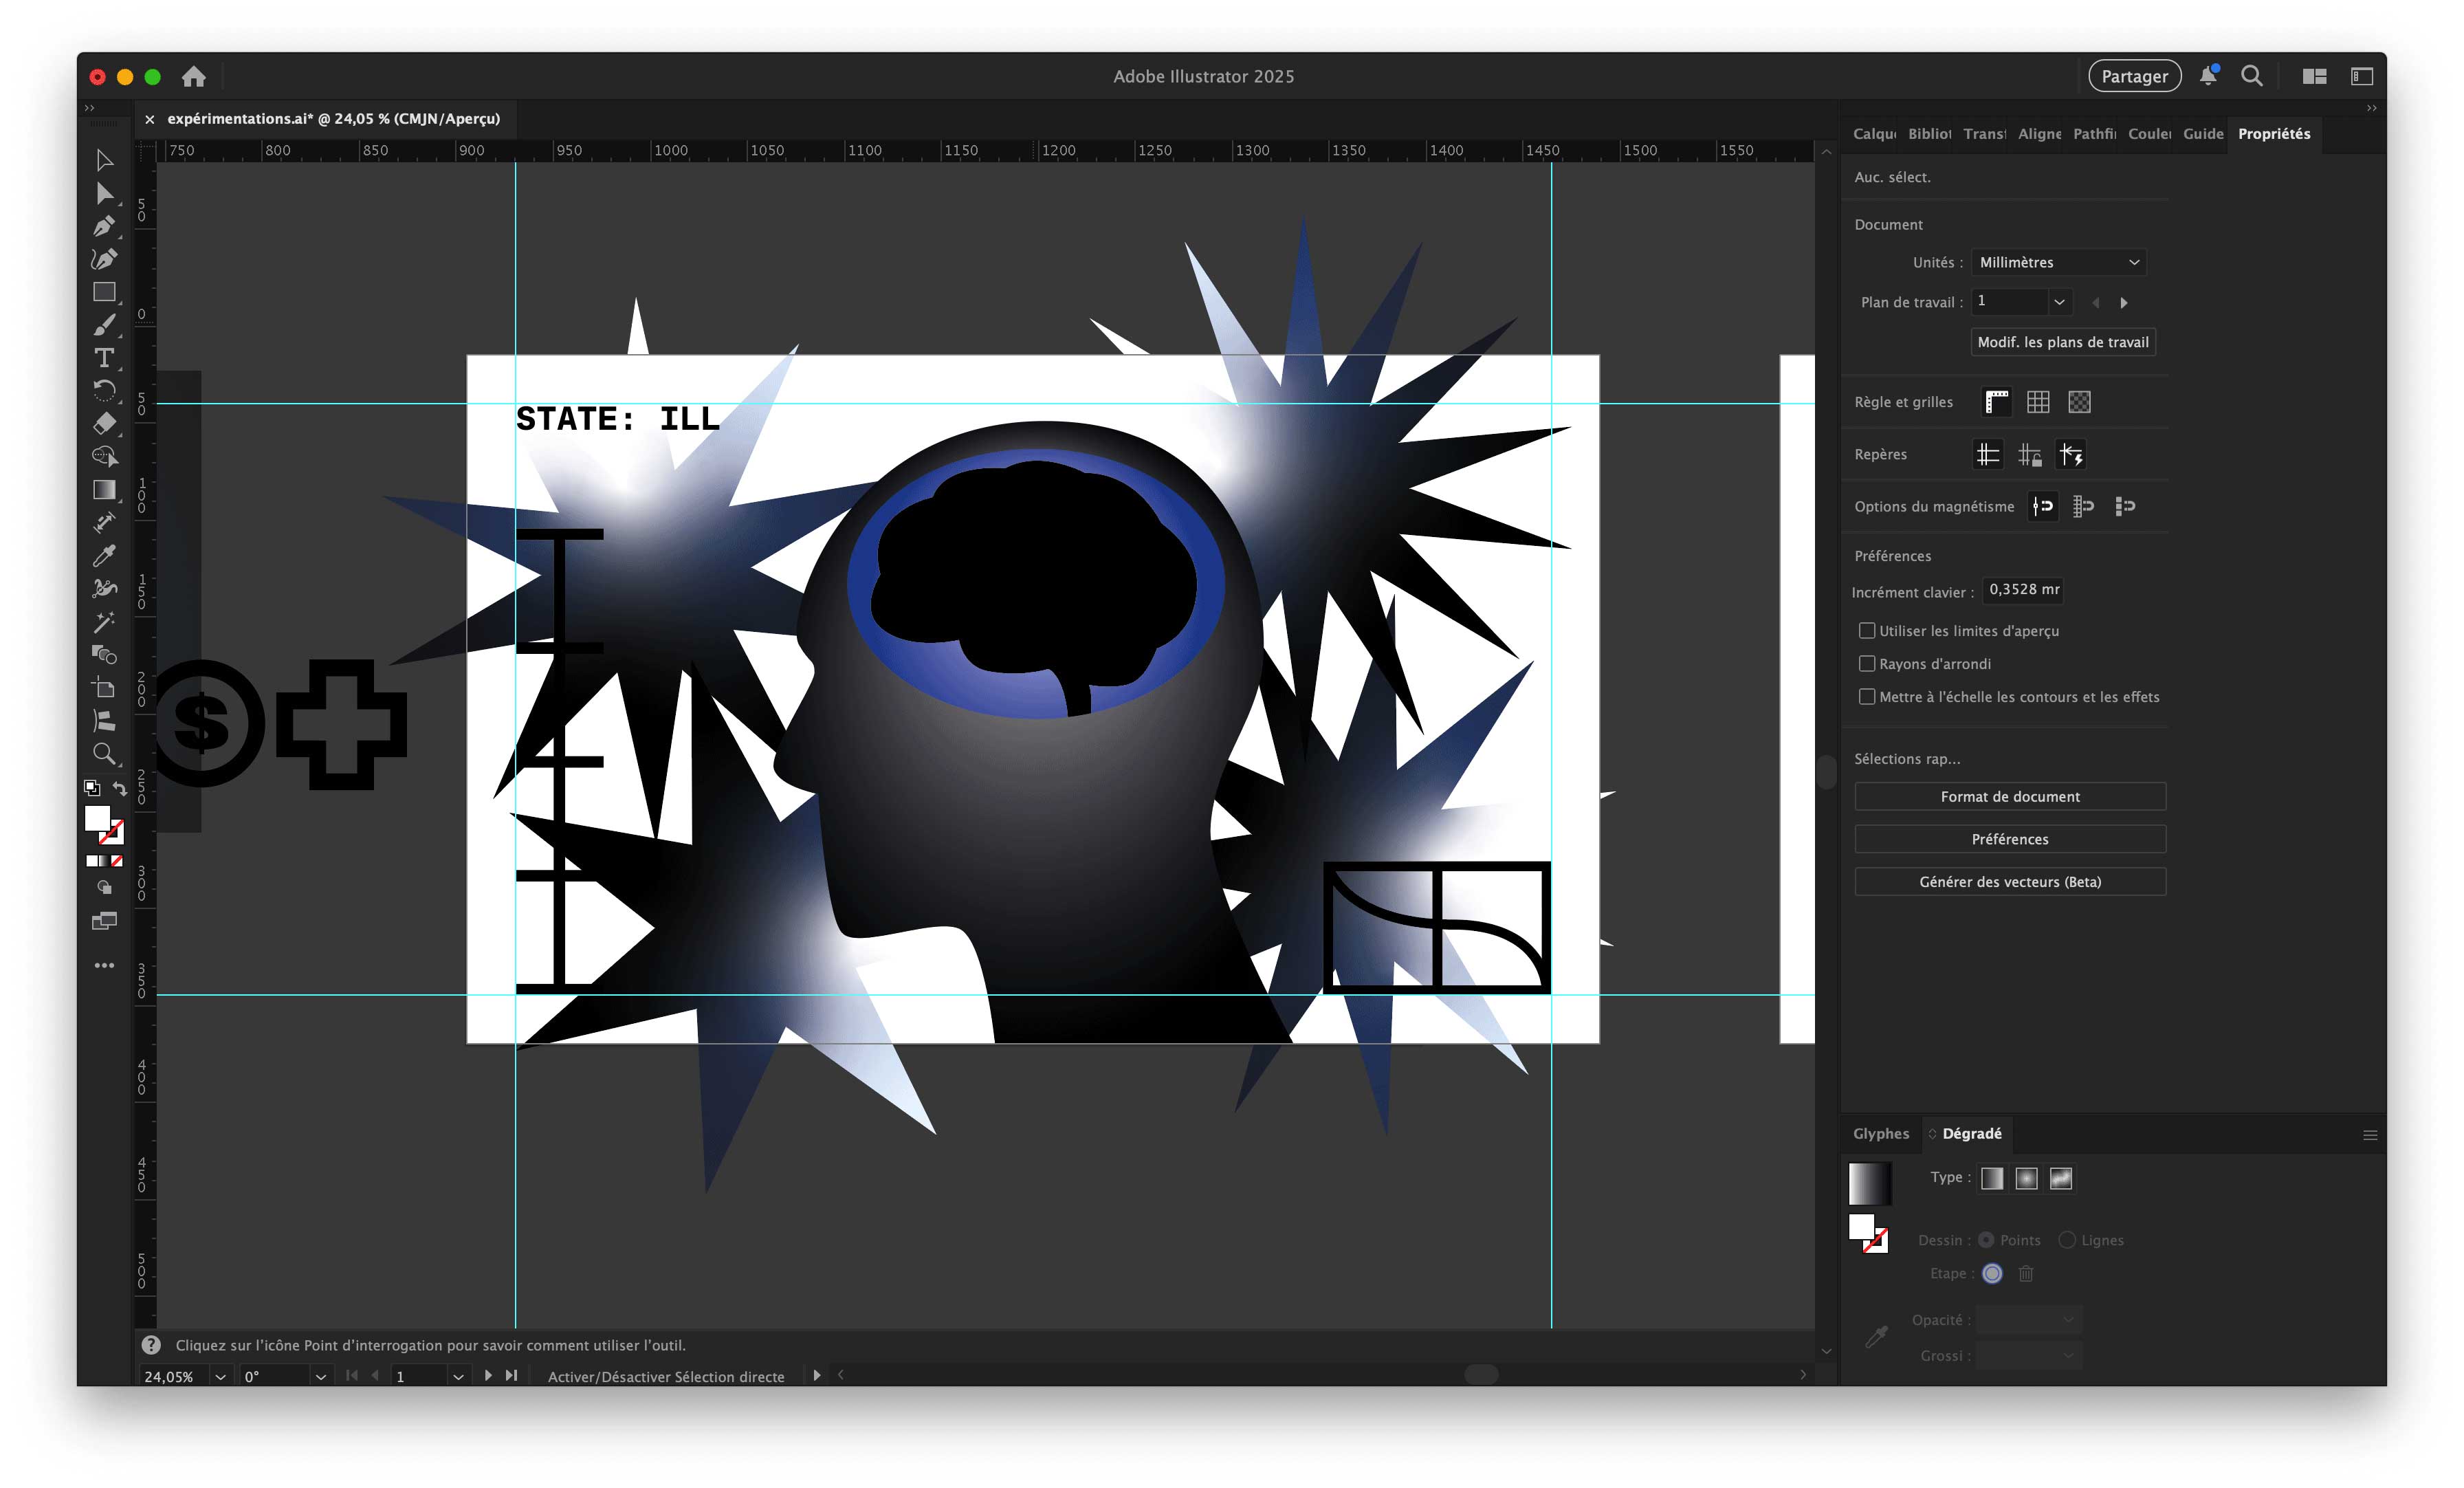Click the home icon
This screenshot has width=2464, height=1488.
[x=194, y=77]
